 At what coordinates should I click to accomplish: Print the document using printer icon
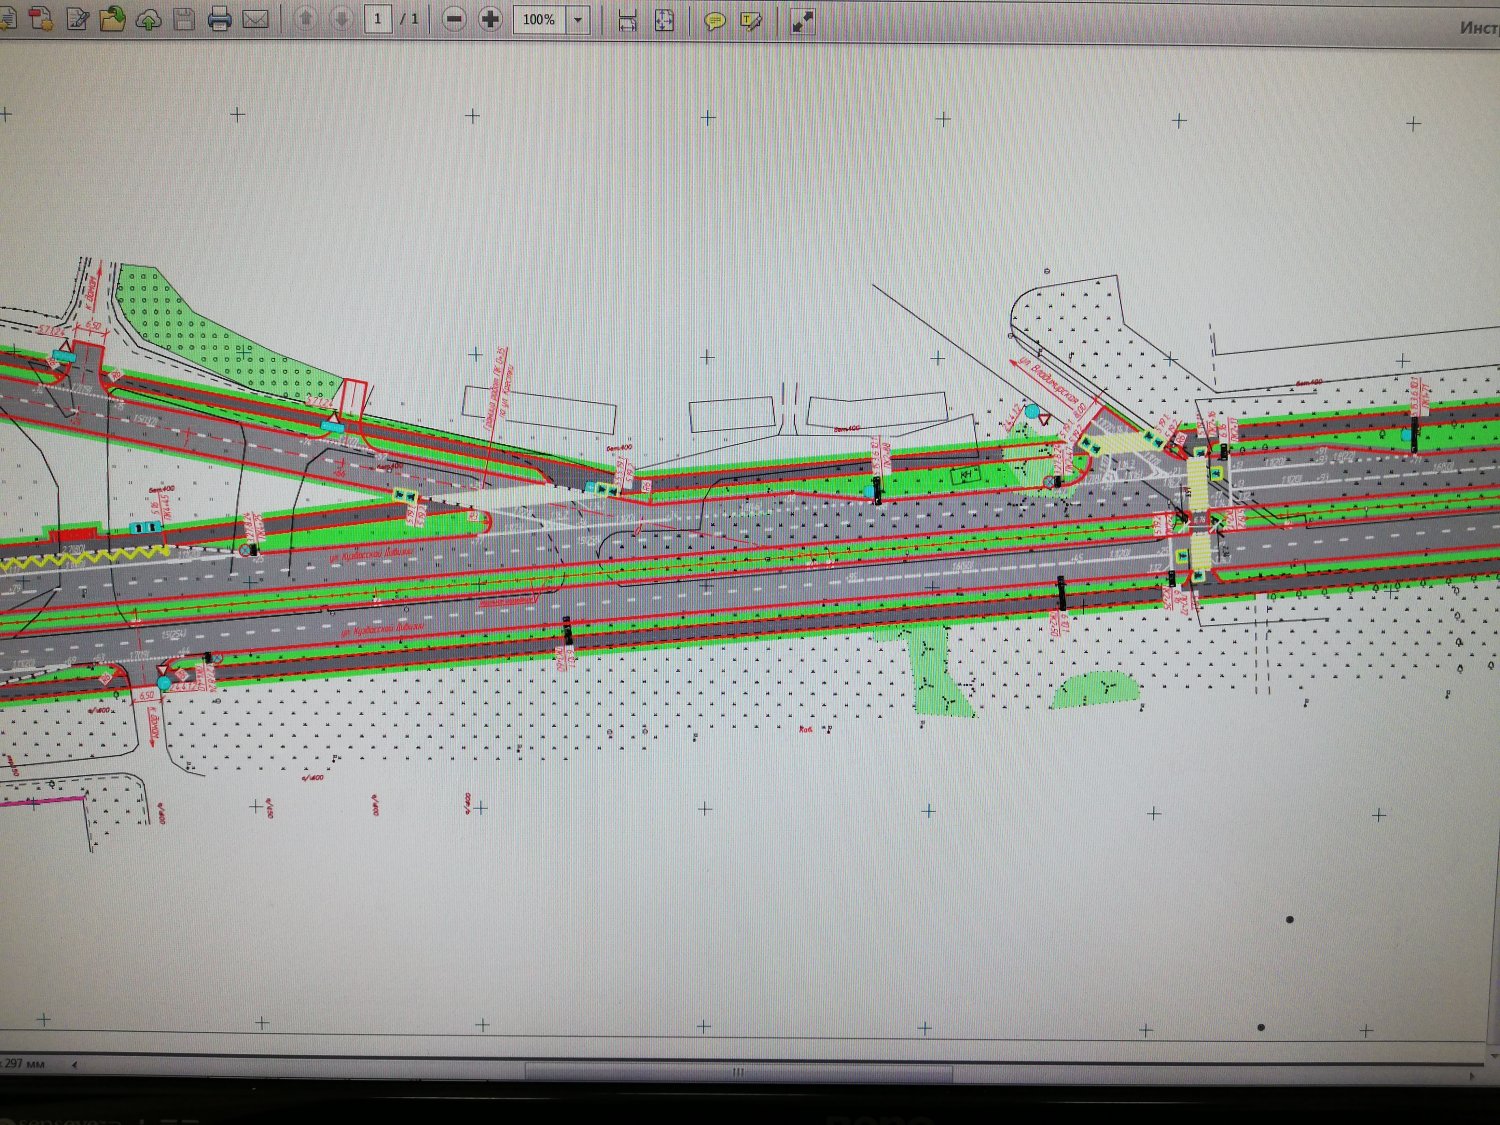220,19
